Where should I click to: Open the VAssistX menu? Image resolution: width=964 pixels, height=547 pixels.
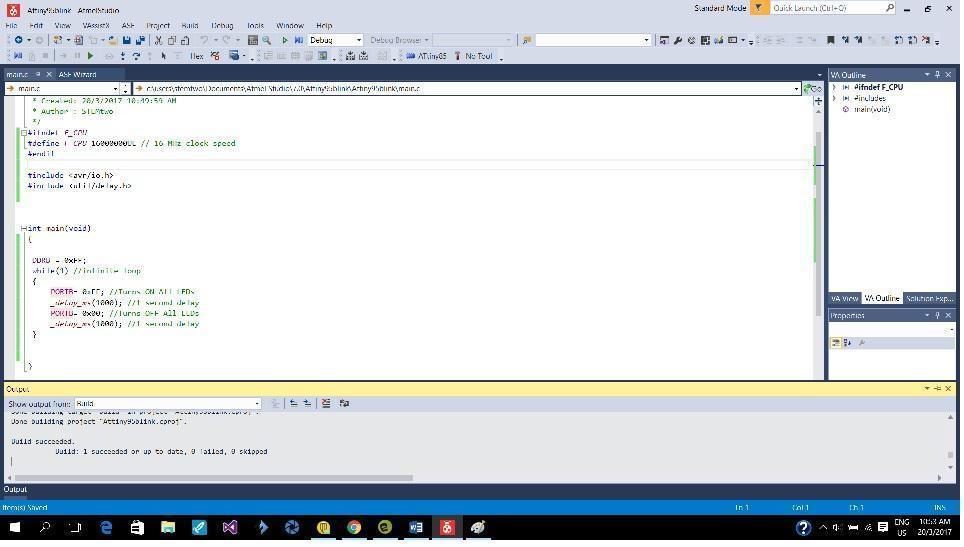click(95, 25)
